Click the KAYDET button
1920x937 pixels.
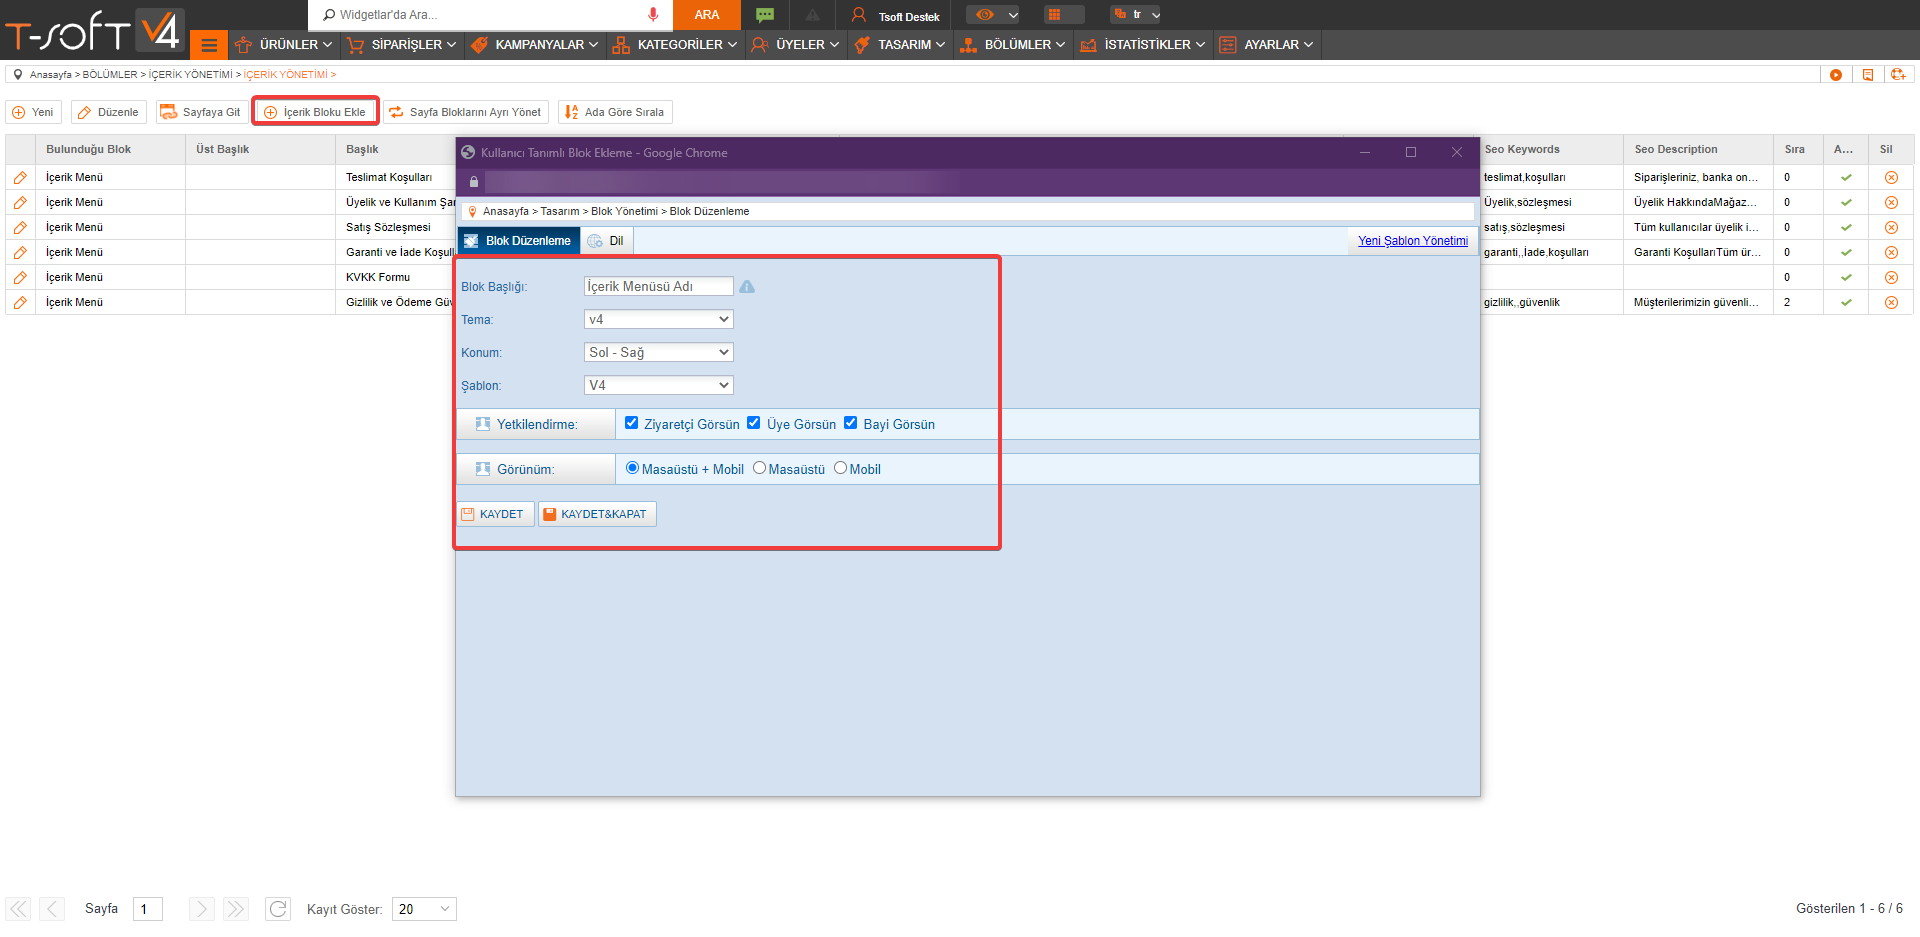pyautogui.click(x=495, y=514)
